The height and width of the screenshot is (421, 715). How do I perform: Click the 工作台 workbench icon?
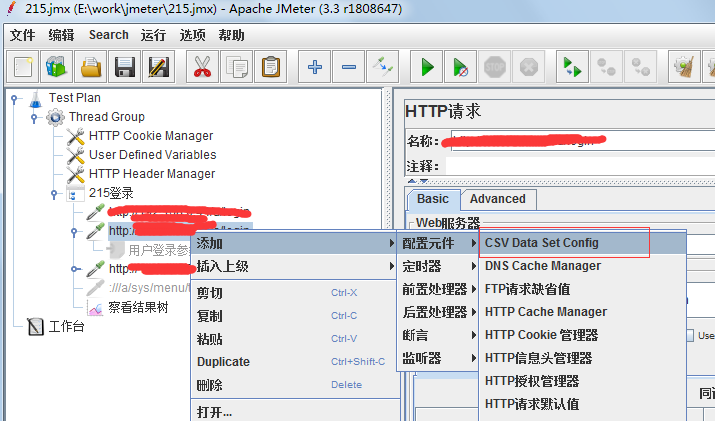(35, 327)
